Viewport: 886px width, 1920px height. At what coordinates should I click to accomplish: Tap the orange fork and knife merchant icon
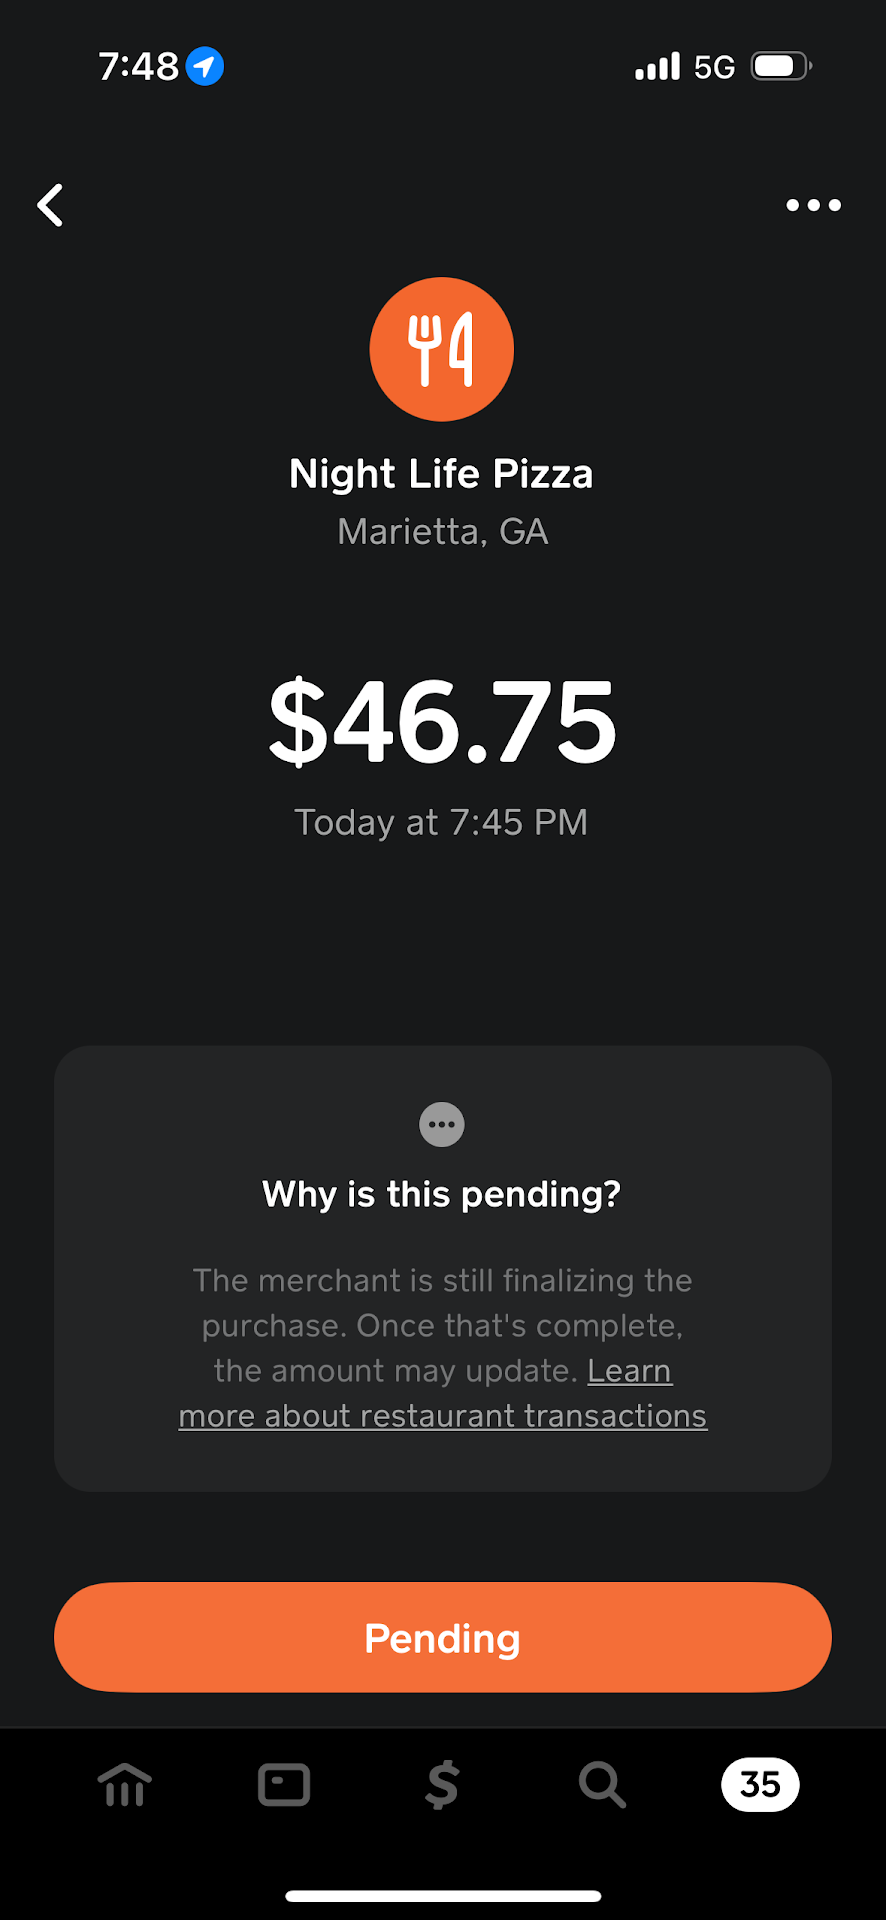point(442,349)
